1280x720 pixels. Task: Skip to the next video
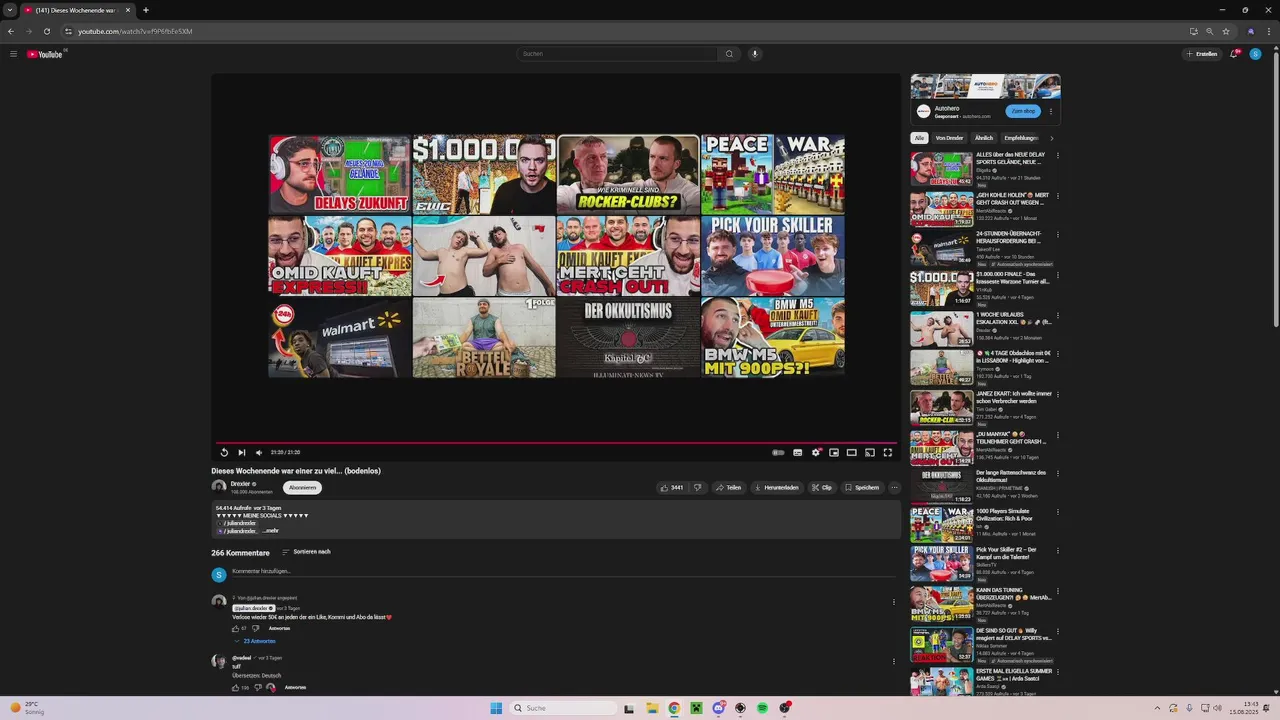tap(241, 452)
